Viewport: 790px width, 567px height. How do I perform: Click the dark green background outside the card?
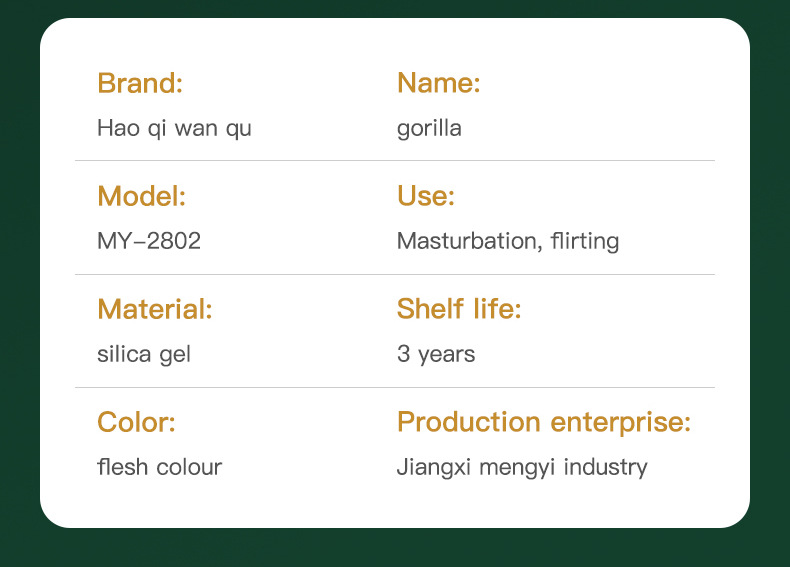coord(18,300)
